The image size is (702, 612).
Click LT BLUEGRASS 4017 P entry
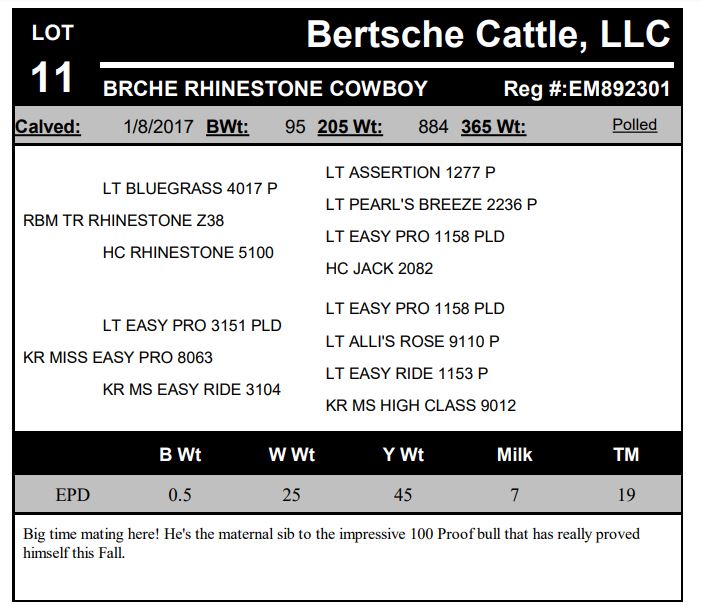(x=190, y=188)
